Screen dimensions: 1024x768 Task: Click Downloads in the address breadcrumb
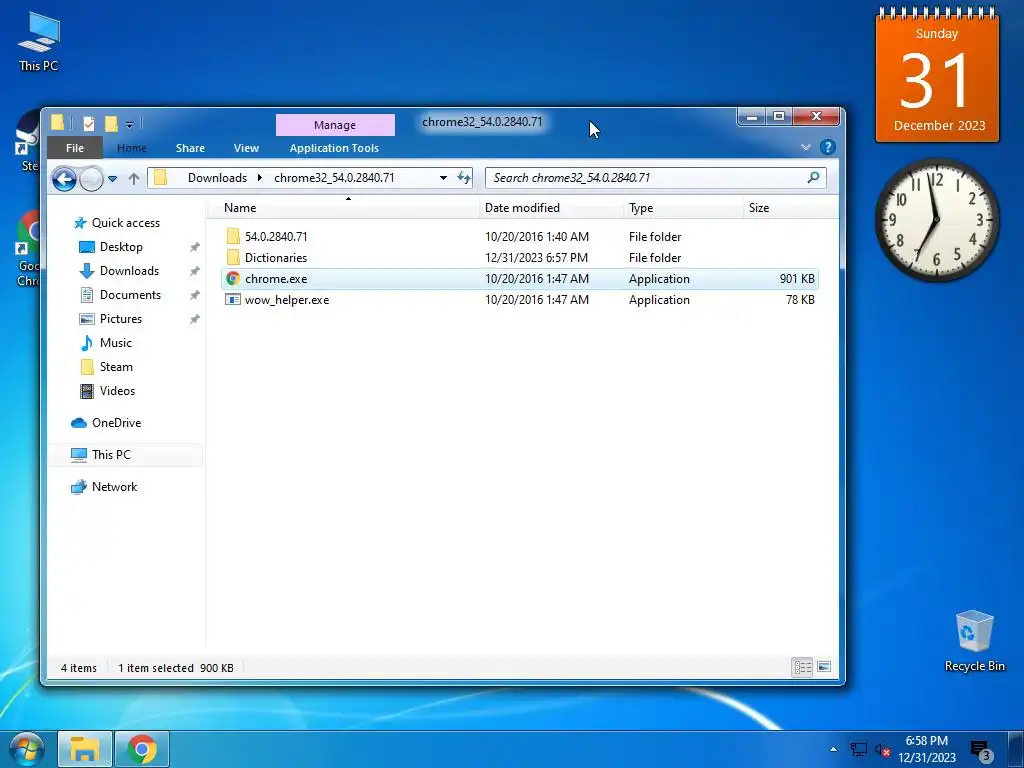[x=217, y=178]
